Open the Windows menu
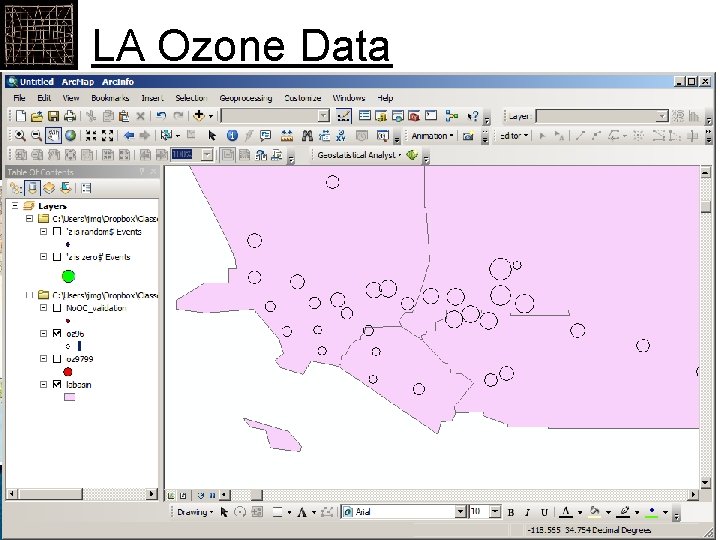This screenshot has height=540, width=720. (x=349, y=98)
